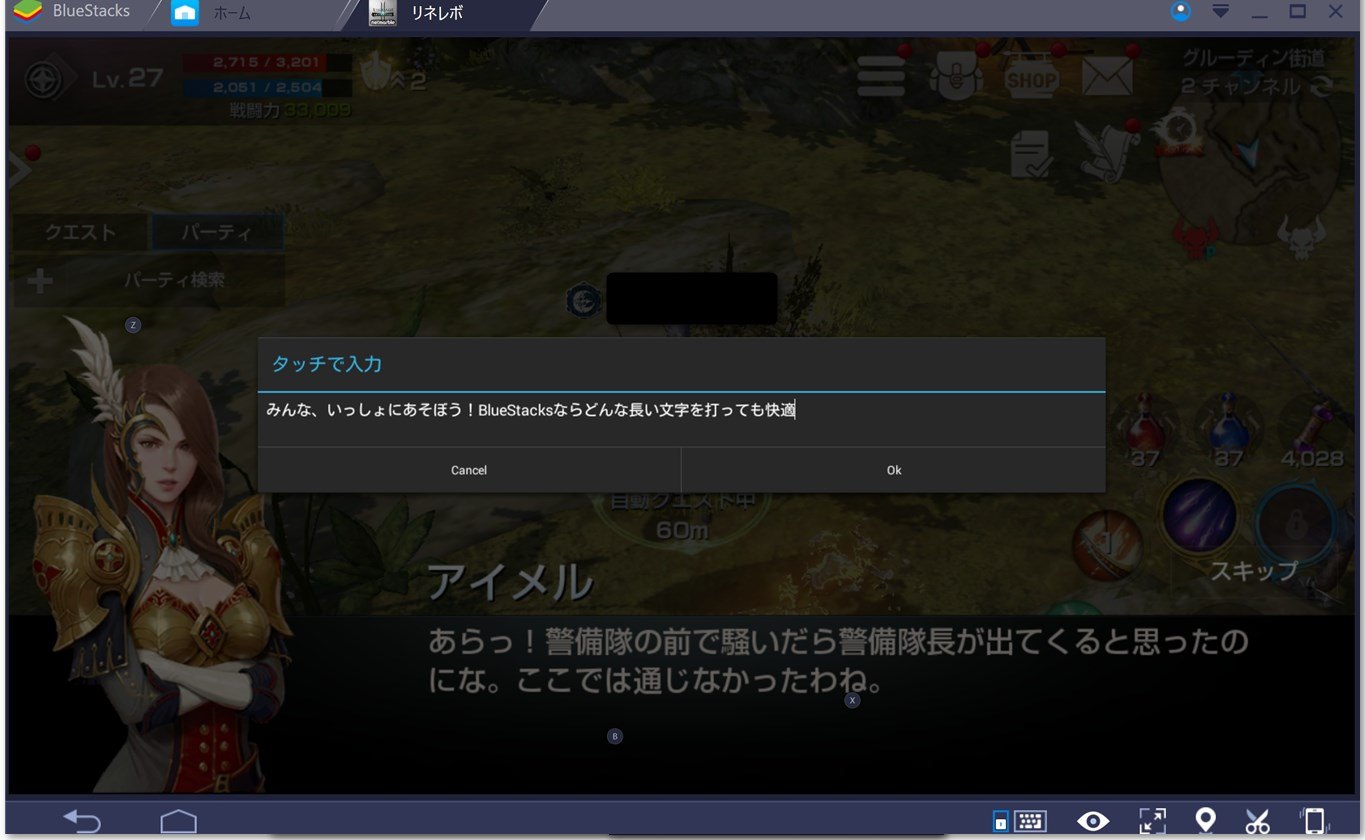Click the character portrait compass icon

coord(46,79)
